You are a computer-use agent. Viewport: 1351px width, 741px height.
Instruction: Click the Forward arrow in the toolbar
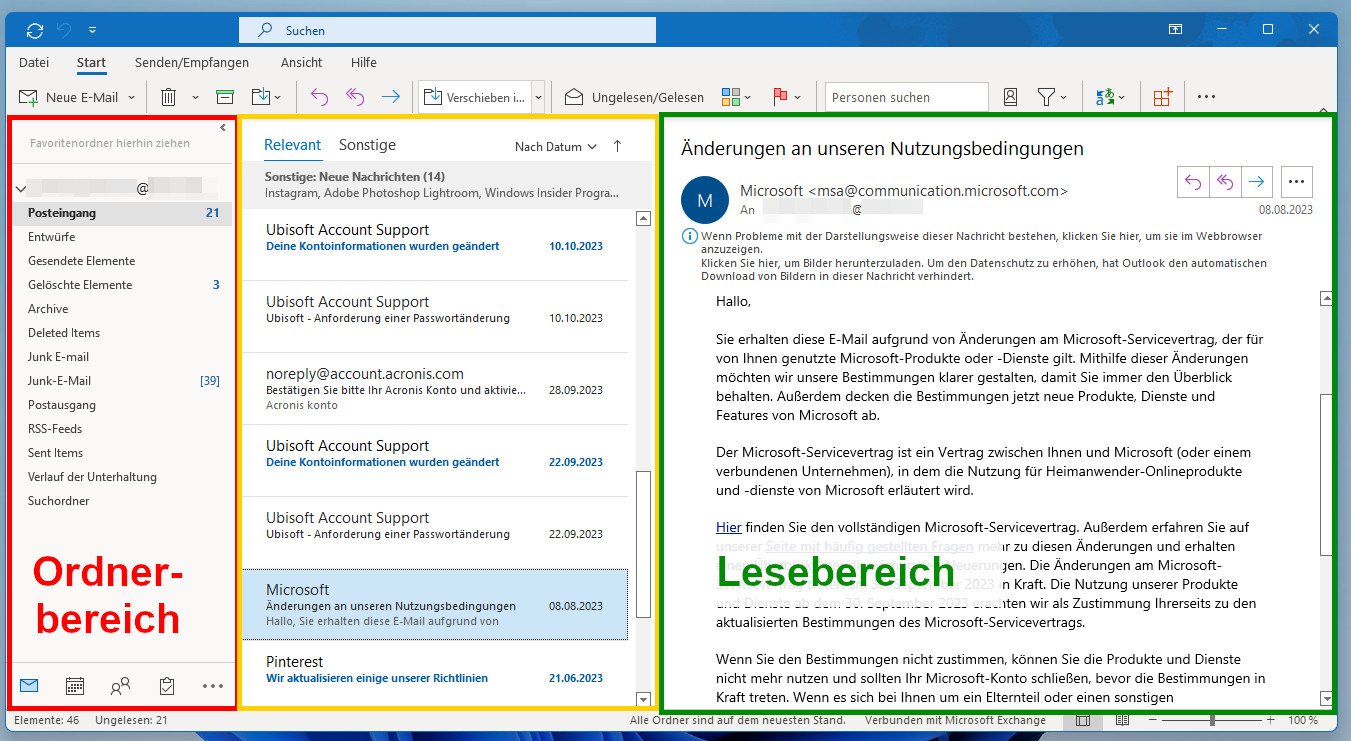click(x=390, y=97)
